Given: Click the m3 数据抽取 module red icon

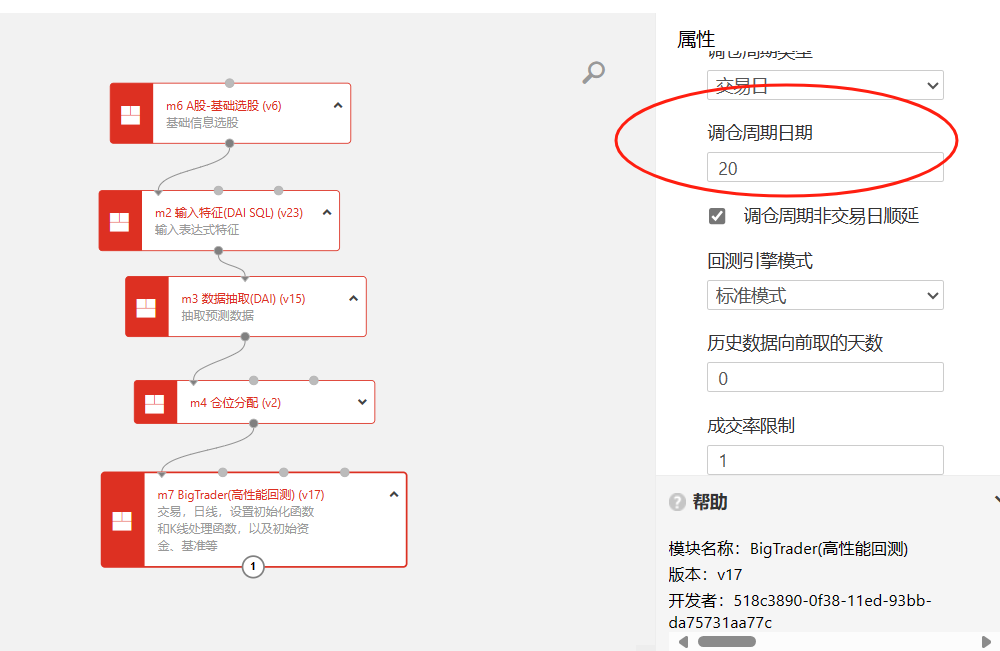Looking at the screenshot, I should point(146,307).
